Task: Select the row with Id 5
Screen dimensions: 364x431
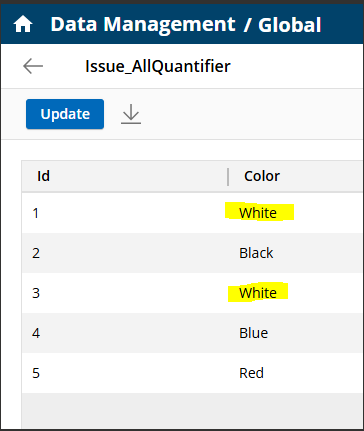Action: 193,373
